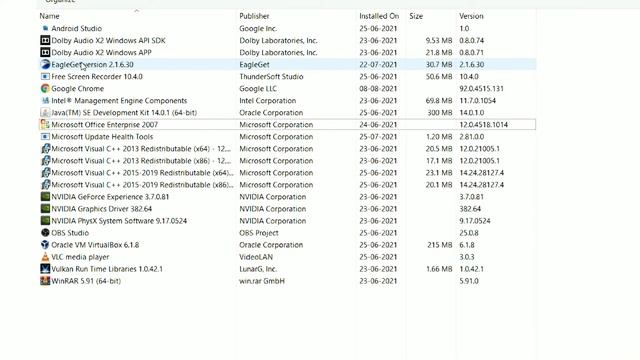Click the ThunderSoft Studio publisher cell
Image resolution: width=640 pixels, height=360 pixels.
click(271, 77)
